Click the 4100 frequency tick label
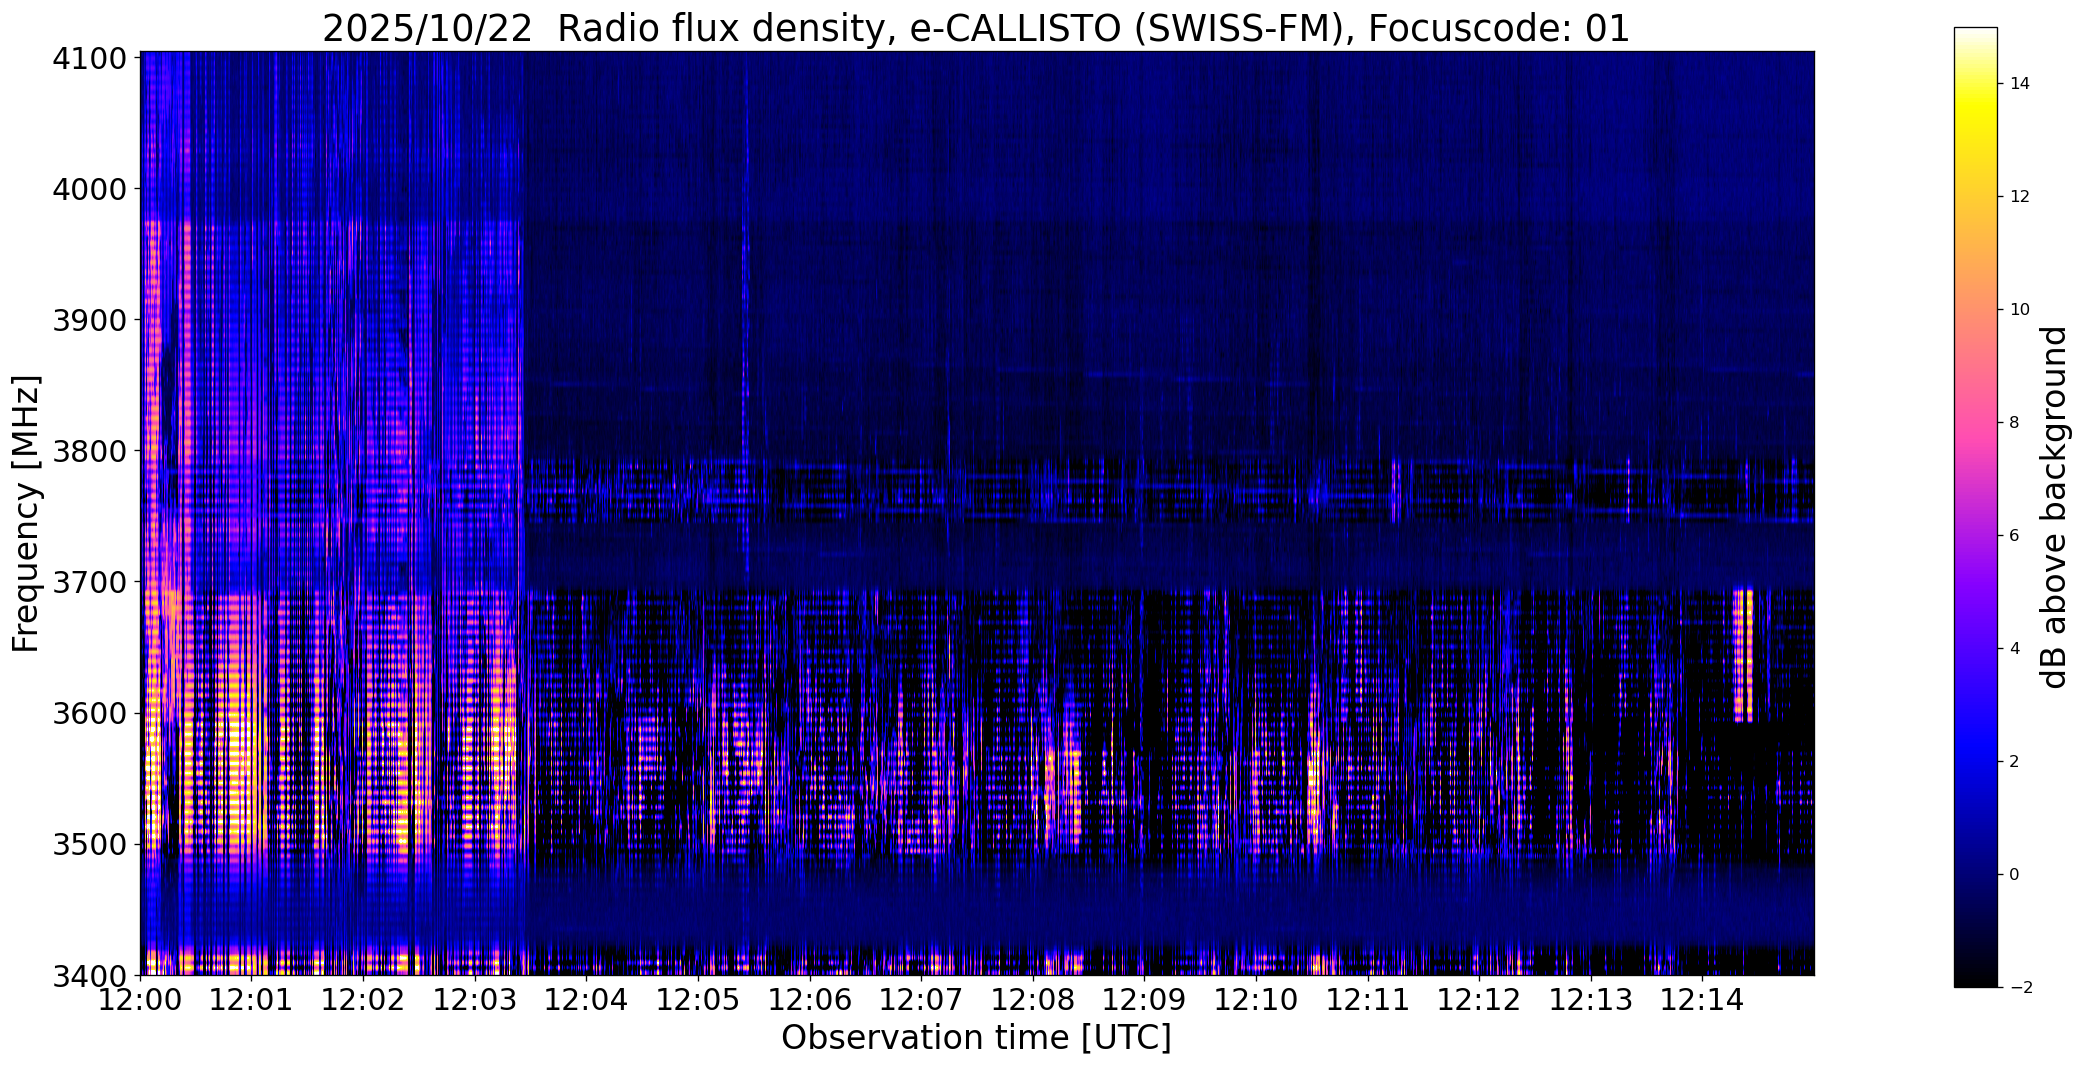The image size is (2085, 1067). coord(89,58)
